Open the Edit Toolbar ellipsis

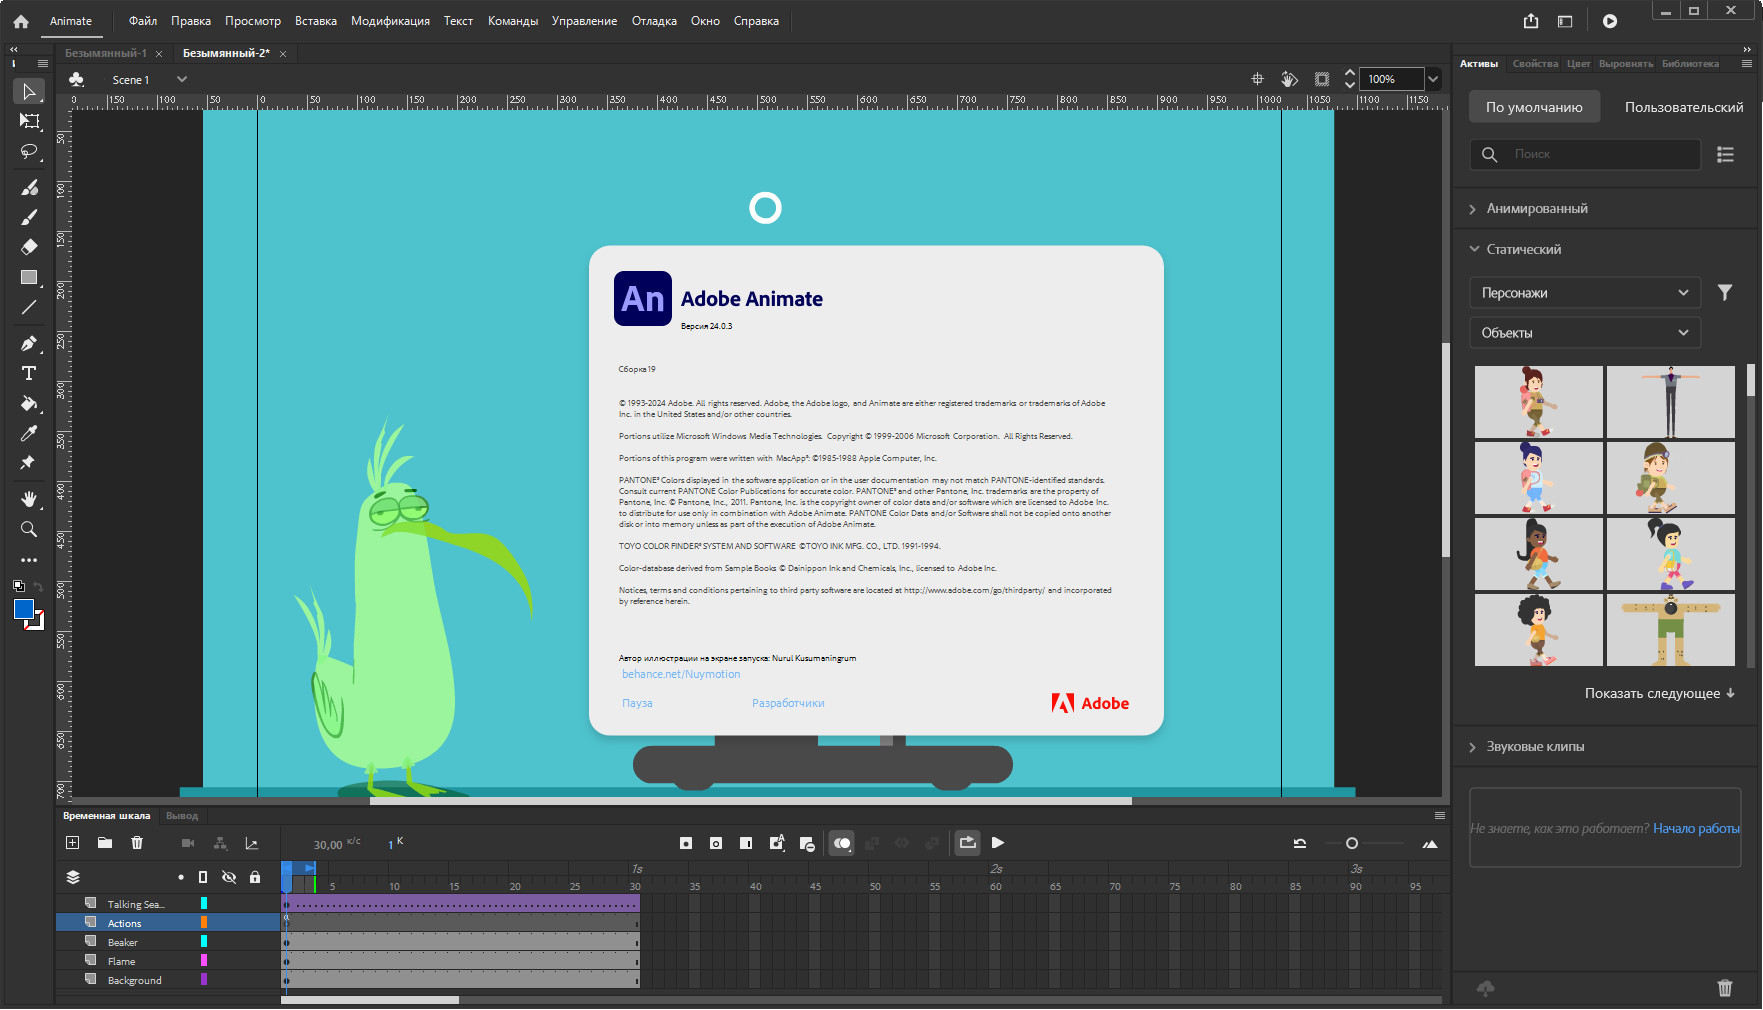point(29,560)
